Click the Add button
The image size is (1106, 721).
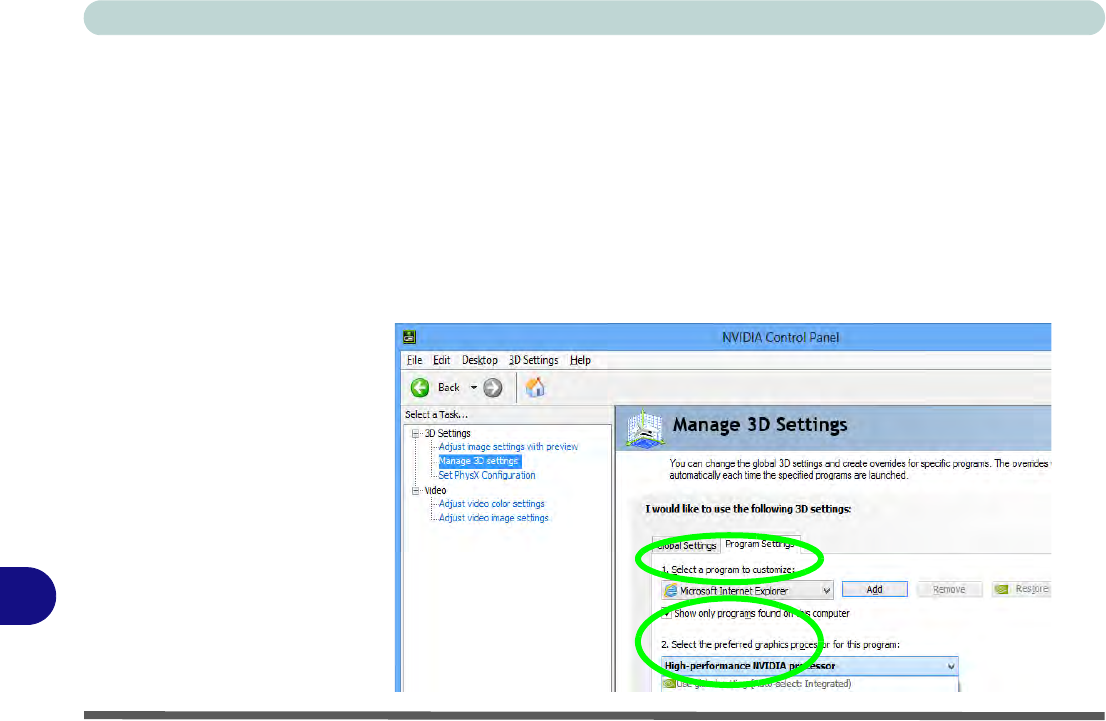pyautogui.click(x=875, y=590)
